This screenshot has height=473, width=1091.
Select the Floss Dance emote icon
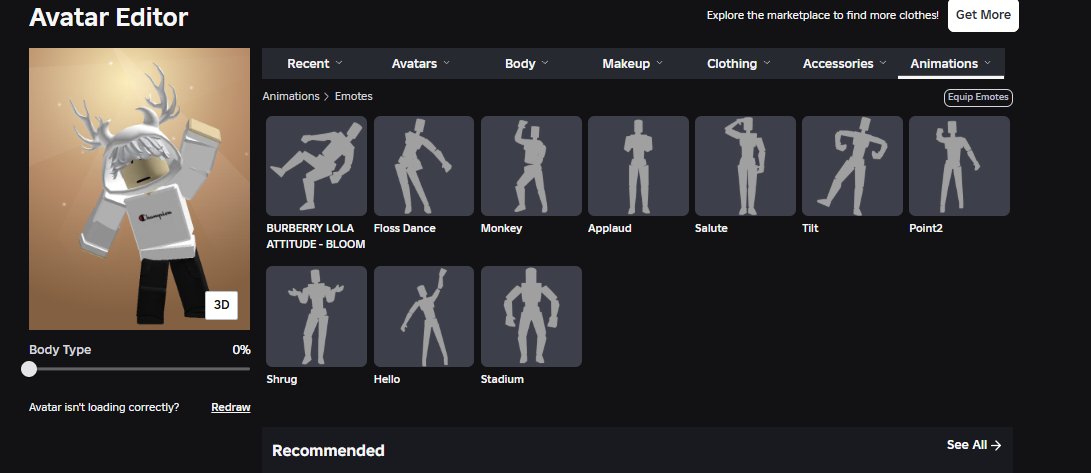(x=424, y=166)
